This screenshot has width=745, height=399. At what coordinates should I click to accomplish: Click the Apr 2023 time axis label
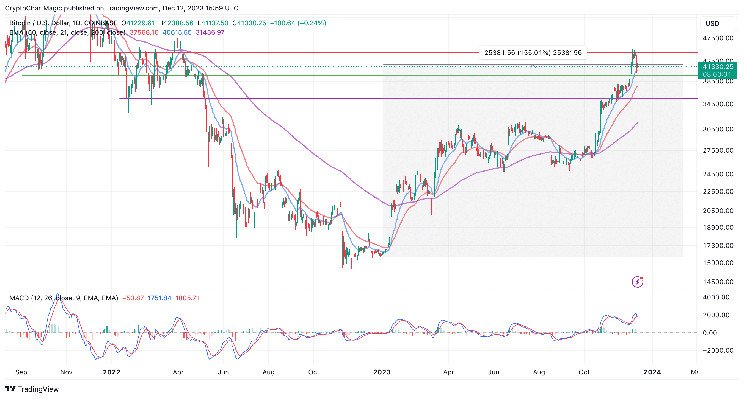coord(448,371)
